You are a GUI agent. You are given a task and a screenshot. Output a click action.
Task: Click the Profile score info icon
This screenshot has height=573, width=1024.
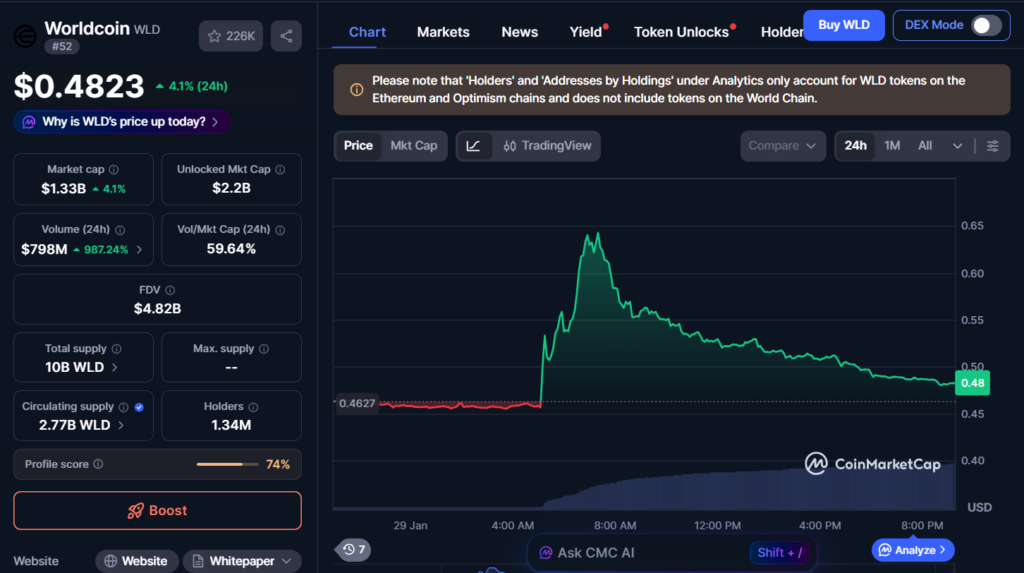98,464
